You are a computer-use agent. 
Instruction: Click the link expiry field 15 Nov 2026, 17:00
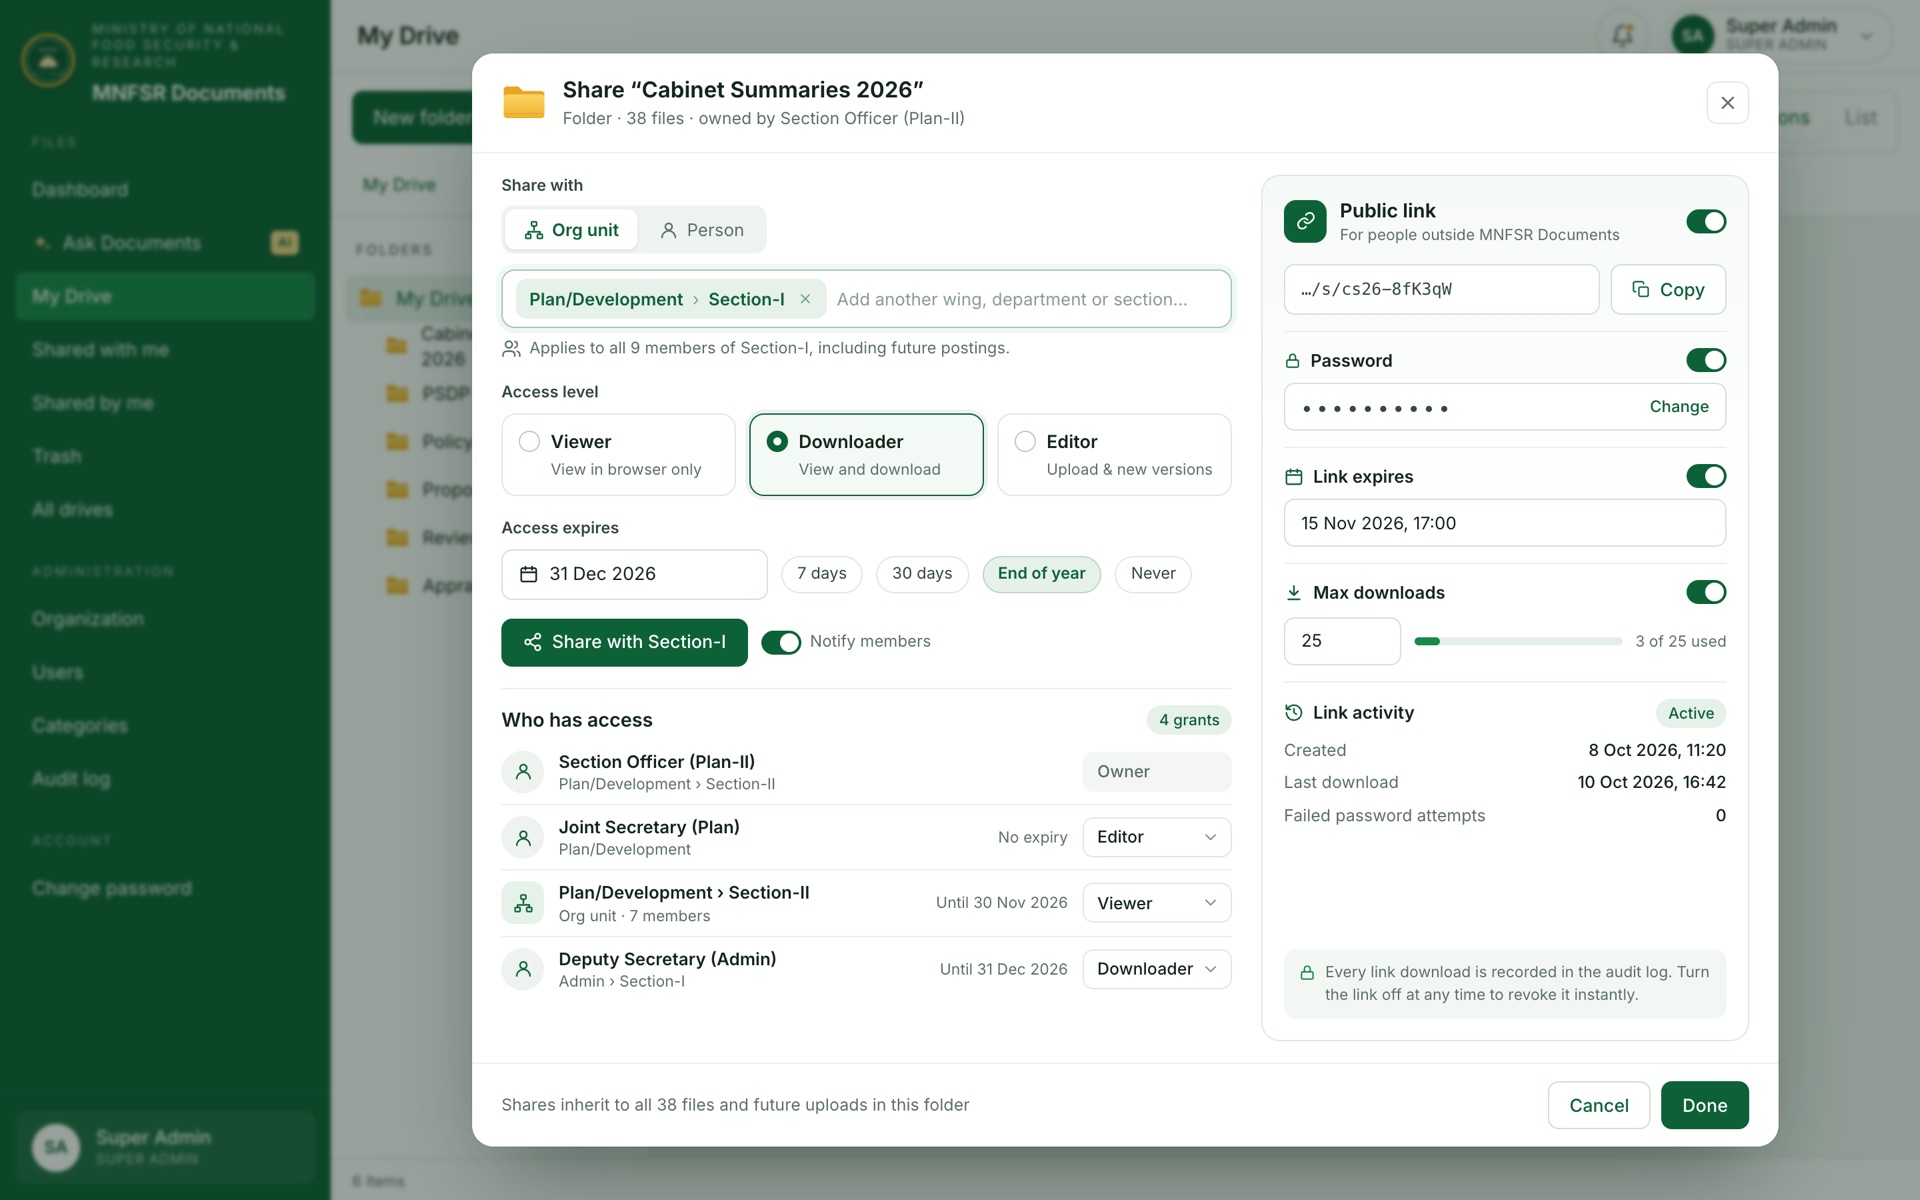tap(1505, 523)
